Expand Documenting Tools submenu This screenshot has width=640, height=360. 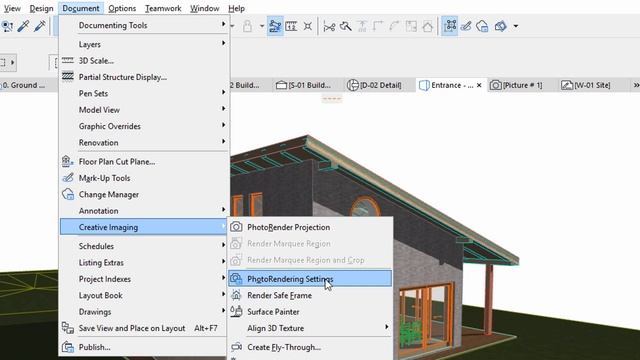click(144, 25)
